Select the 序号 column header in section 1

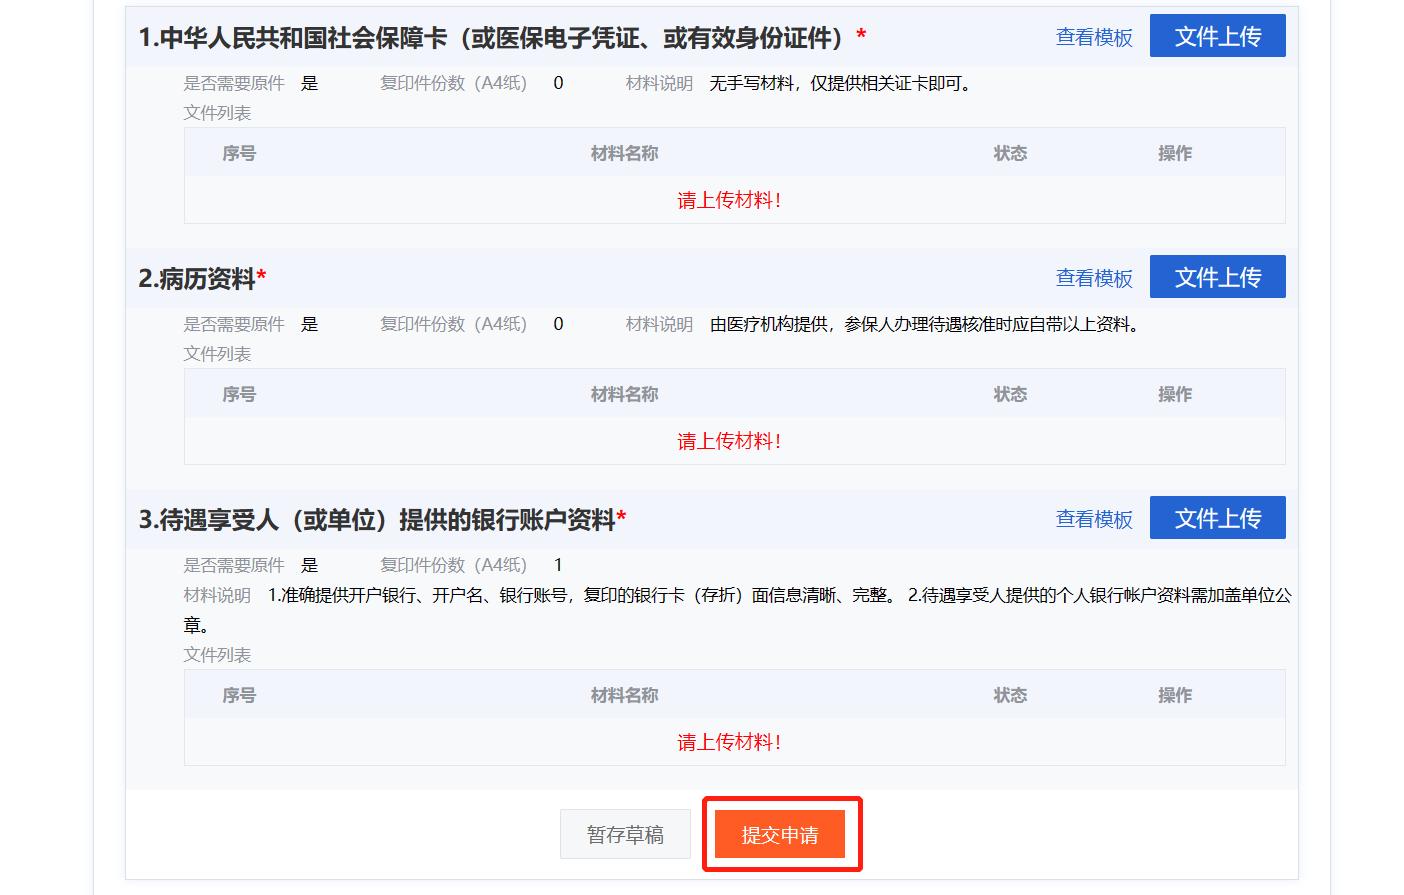coord(238,152)
